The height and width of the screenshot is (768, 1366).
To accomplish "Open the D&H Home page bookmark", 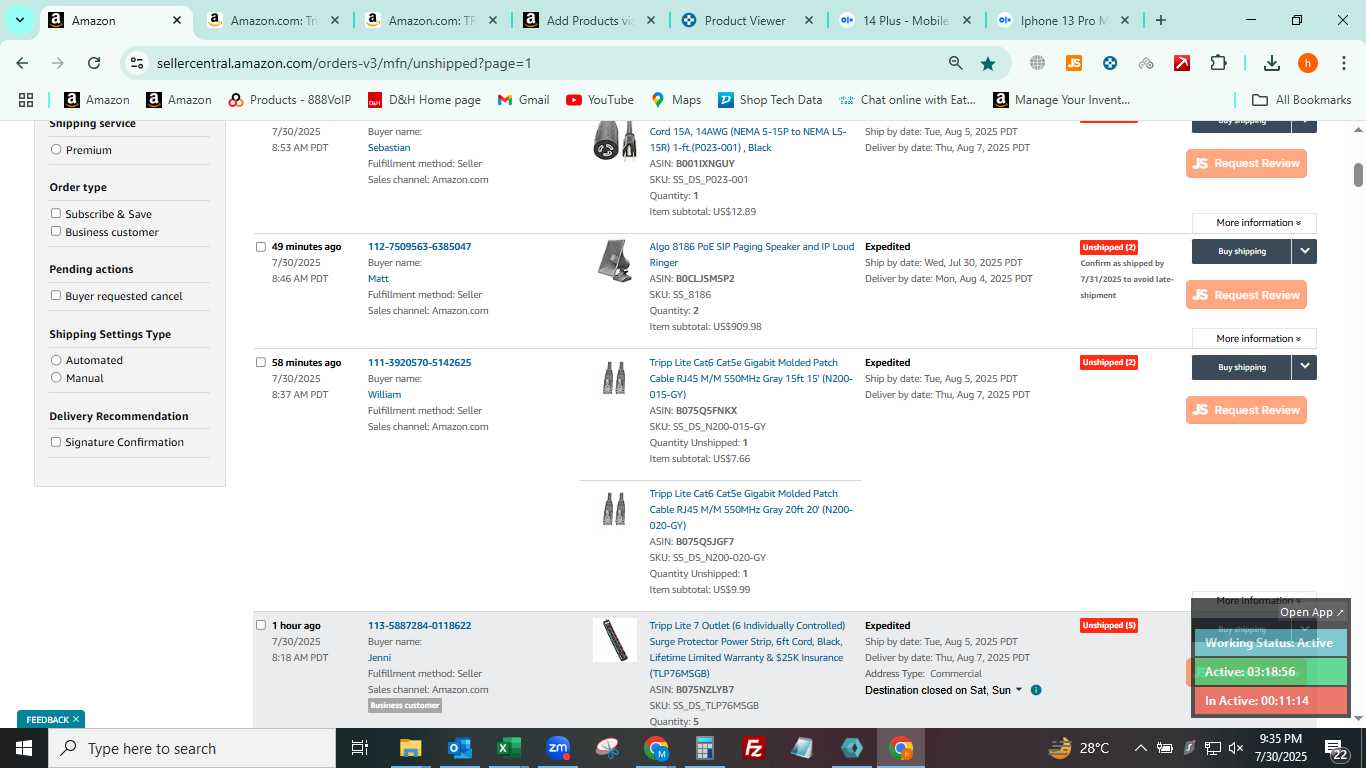I will (x=424, y=100).
